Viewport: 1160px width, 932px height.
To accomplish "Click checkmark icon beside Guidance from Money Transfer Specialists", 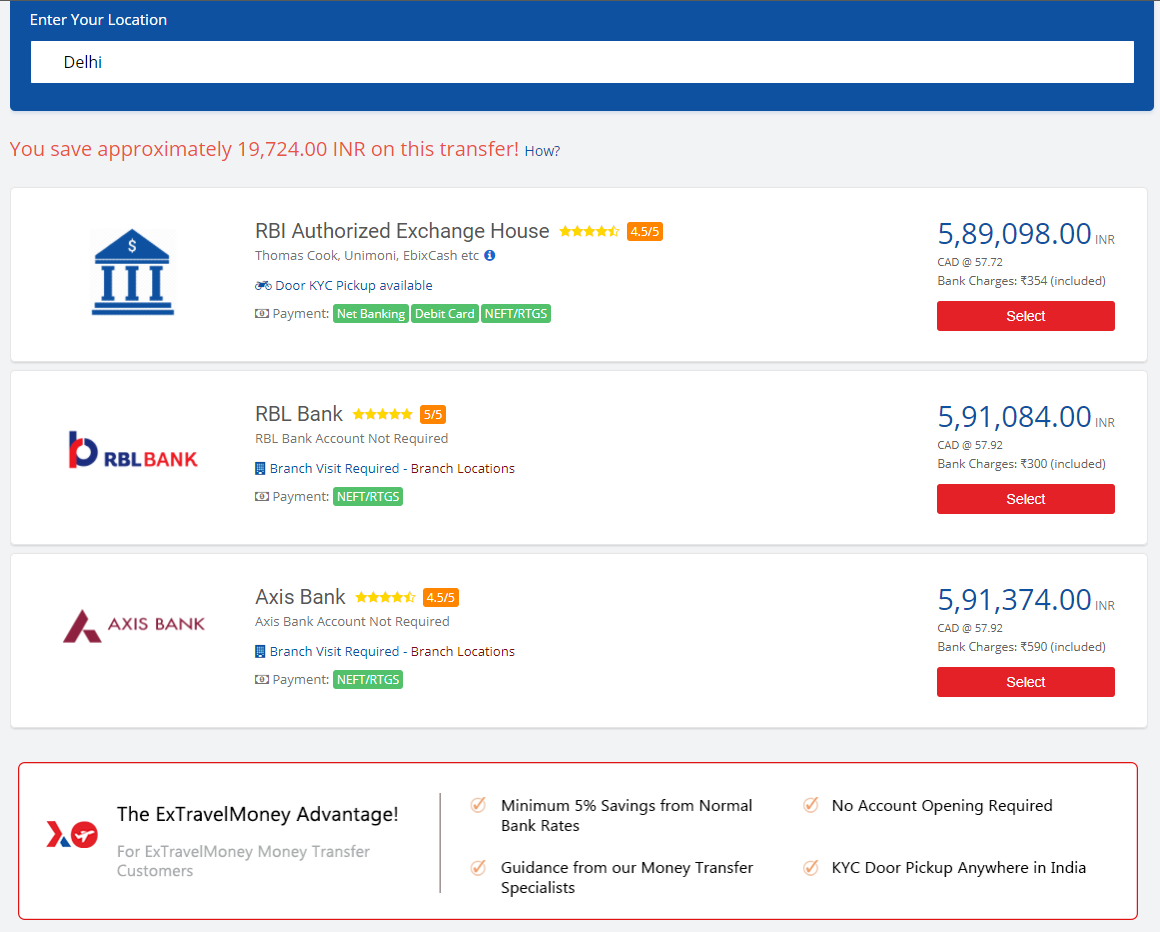I will coord(479,867).
